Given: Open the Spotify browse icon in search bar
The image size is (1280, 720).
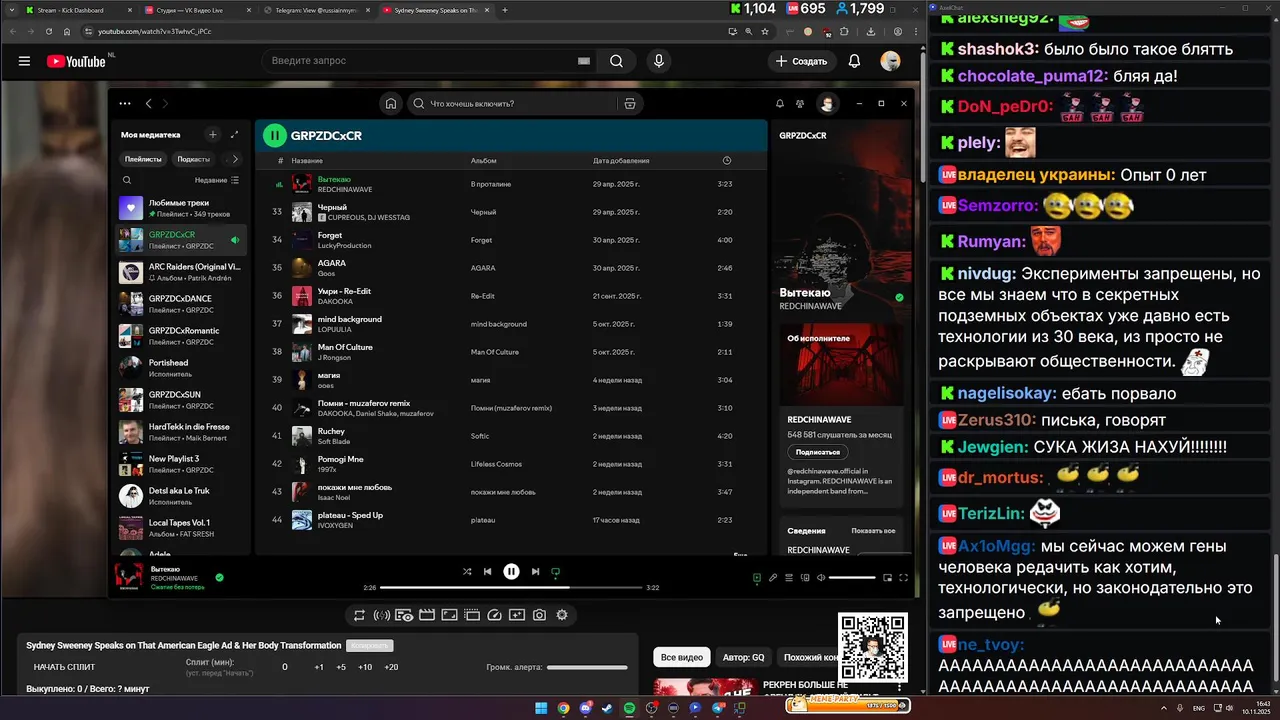Looking at the screenshot, I should pyautogui.click(x=630, y=103).
